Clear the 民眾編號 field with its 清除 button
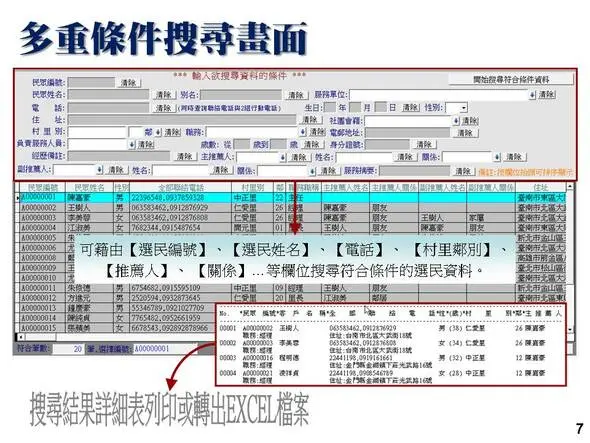 coord(128,82)
